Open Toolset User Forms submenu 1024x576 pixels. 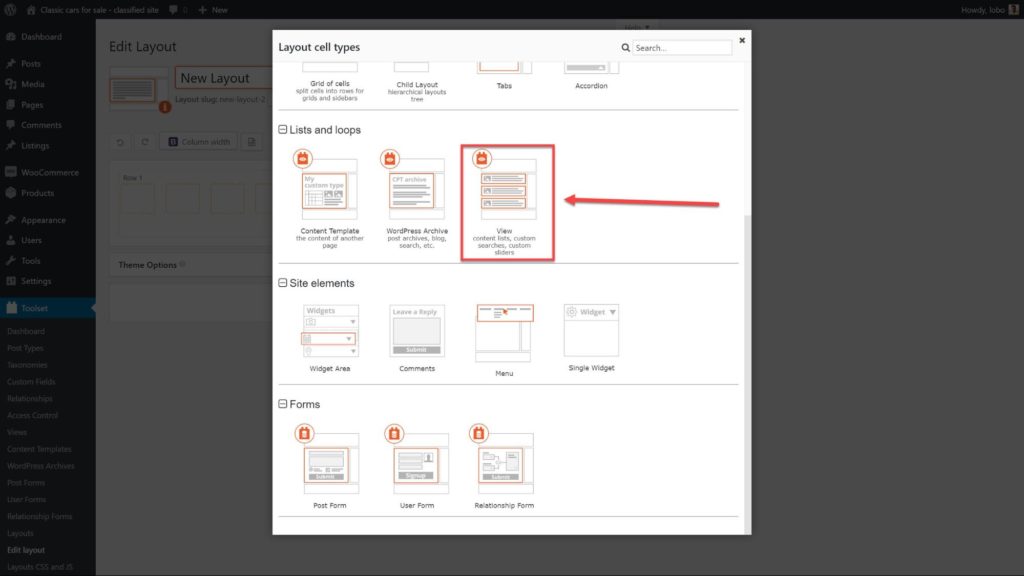[27, 500]
